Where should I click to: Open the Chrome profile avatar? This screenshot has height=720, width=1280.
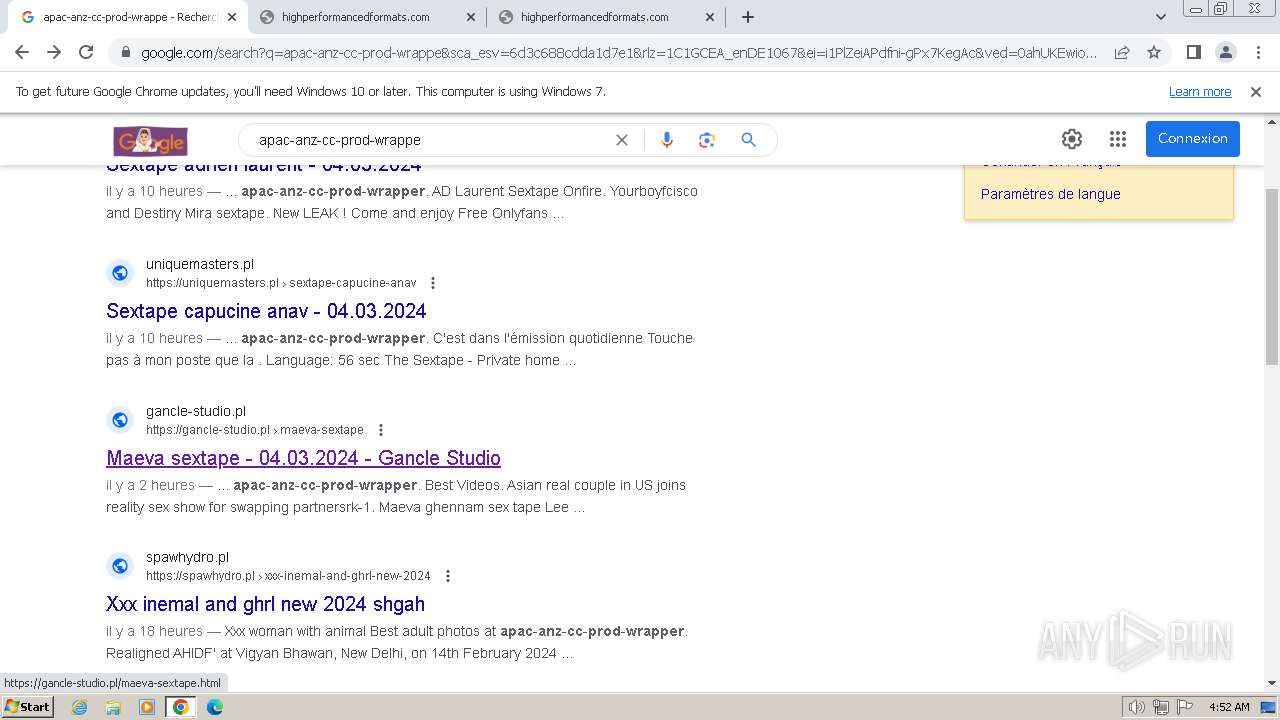coord(1225,52)
